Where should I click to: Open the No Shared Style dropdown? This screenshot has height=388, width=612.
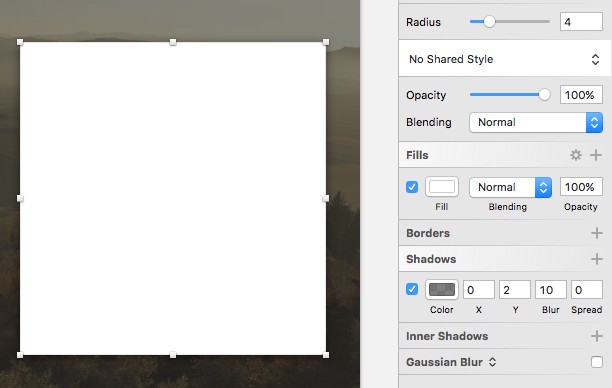tap(504, 59)
